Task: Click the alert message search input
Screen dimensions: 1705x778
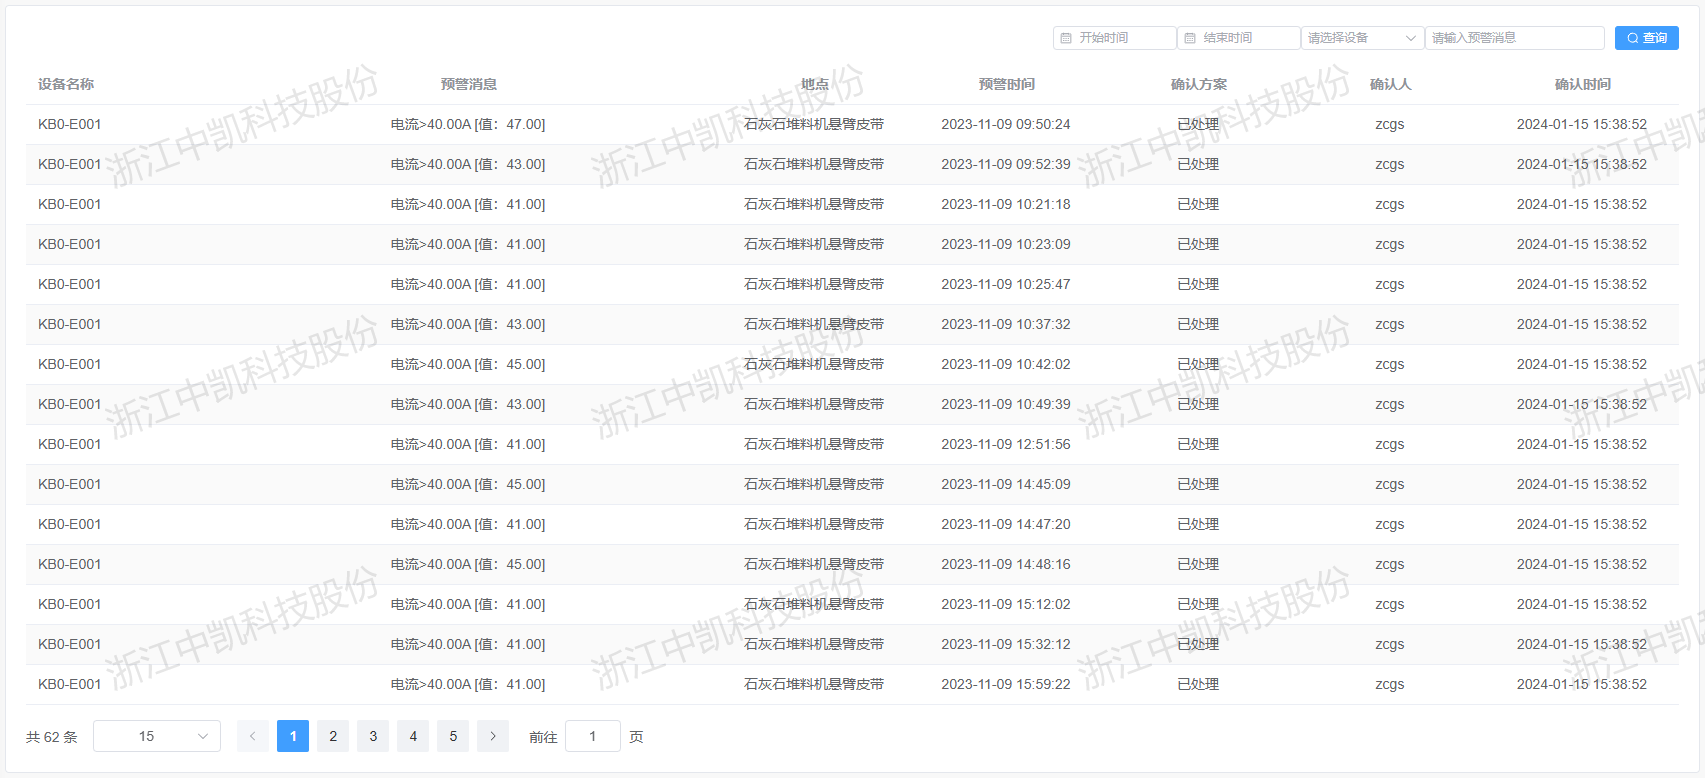Action: pos(1514,38)
